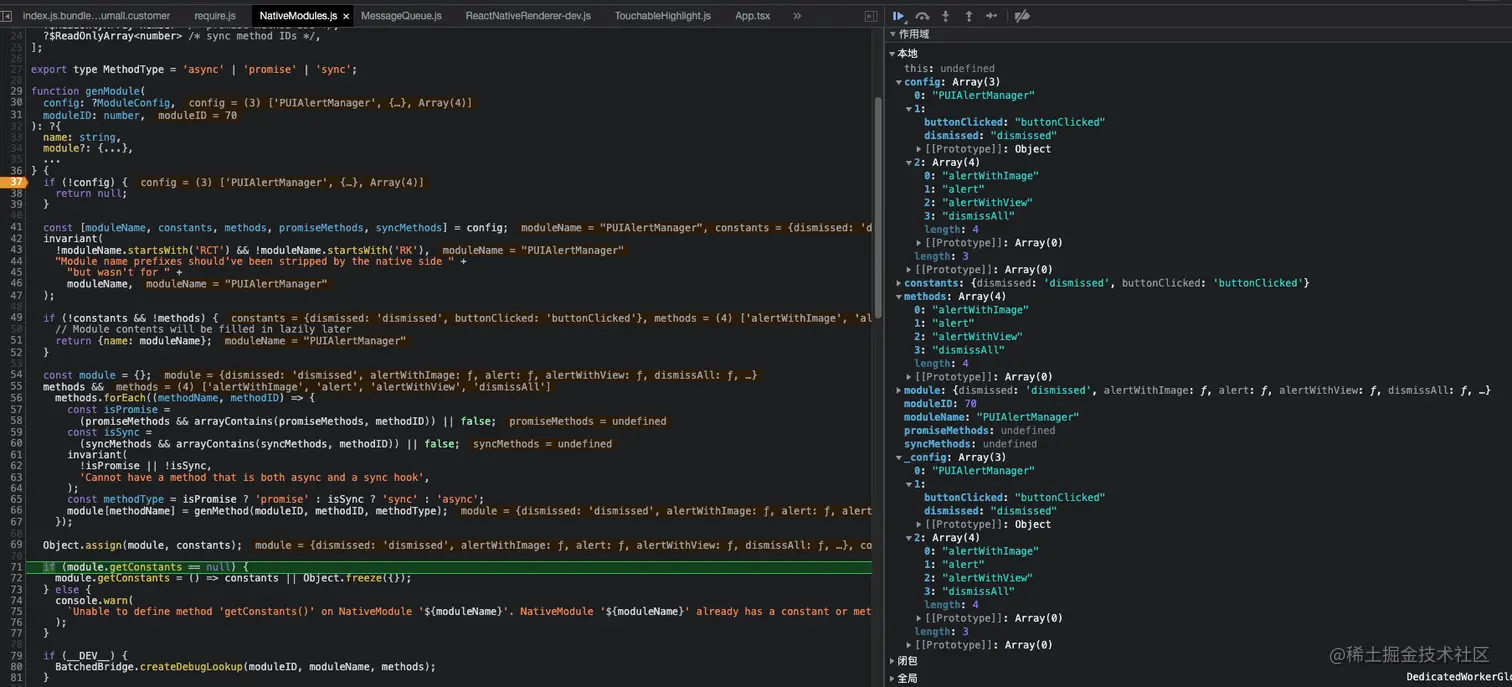Viewport: 1512px width, 687px height.
Task: Resume script execution in the debugger
Action: click(x=898, y=16)
